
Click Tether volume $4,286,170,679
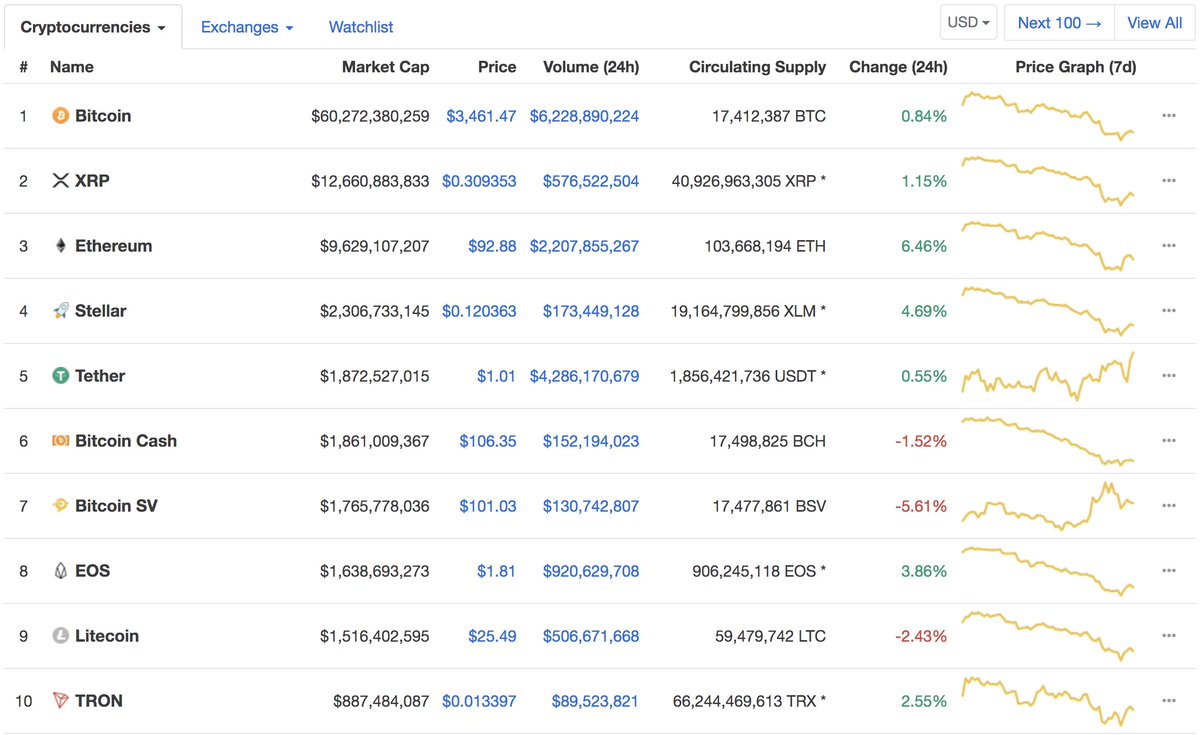pyautogui.click(x=584, y=376)
